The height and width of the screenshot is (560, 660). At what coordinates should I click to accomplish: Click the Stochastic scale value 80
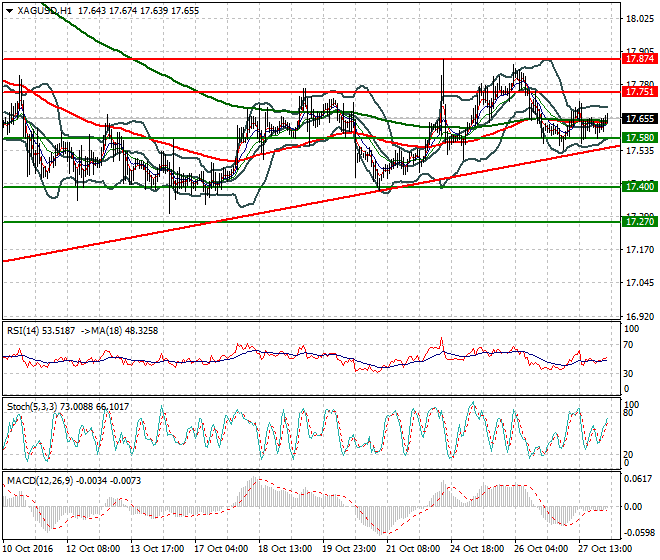pyautogui.click(x=628, y=413)
